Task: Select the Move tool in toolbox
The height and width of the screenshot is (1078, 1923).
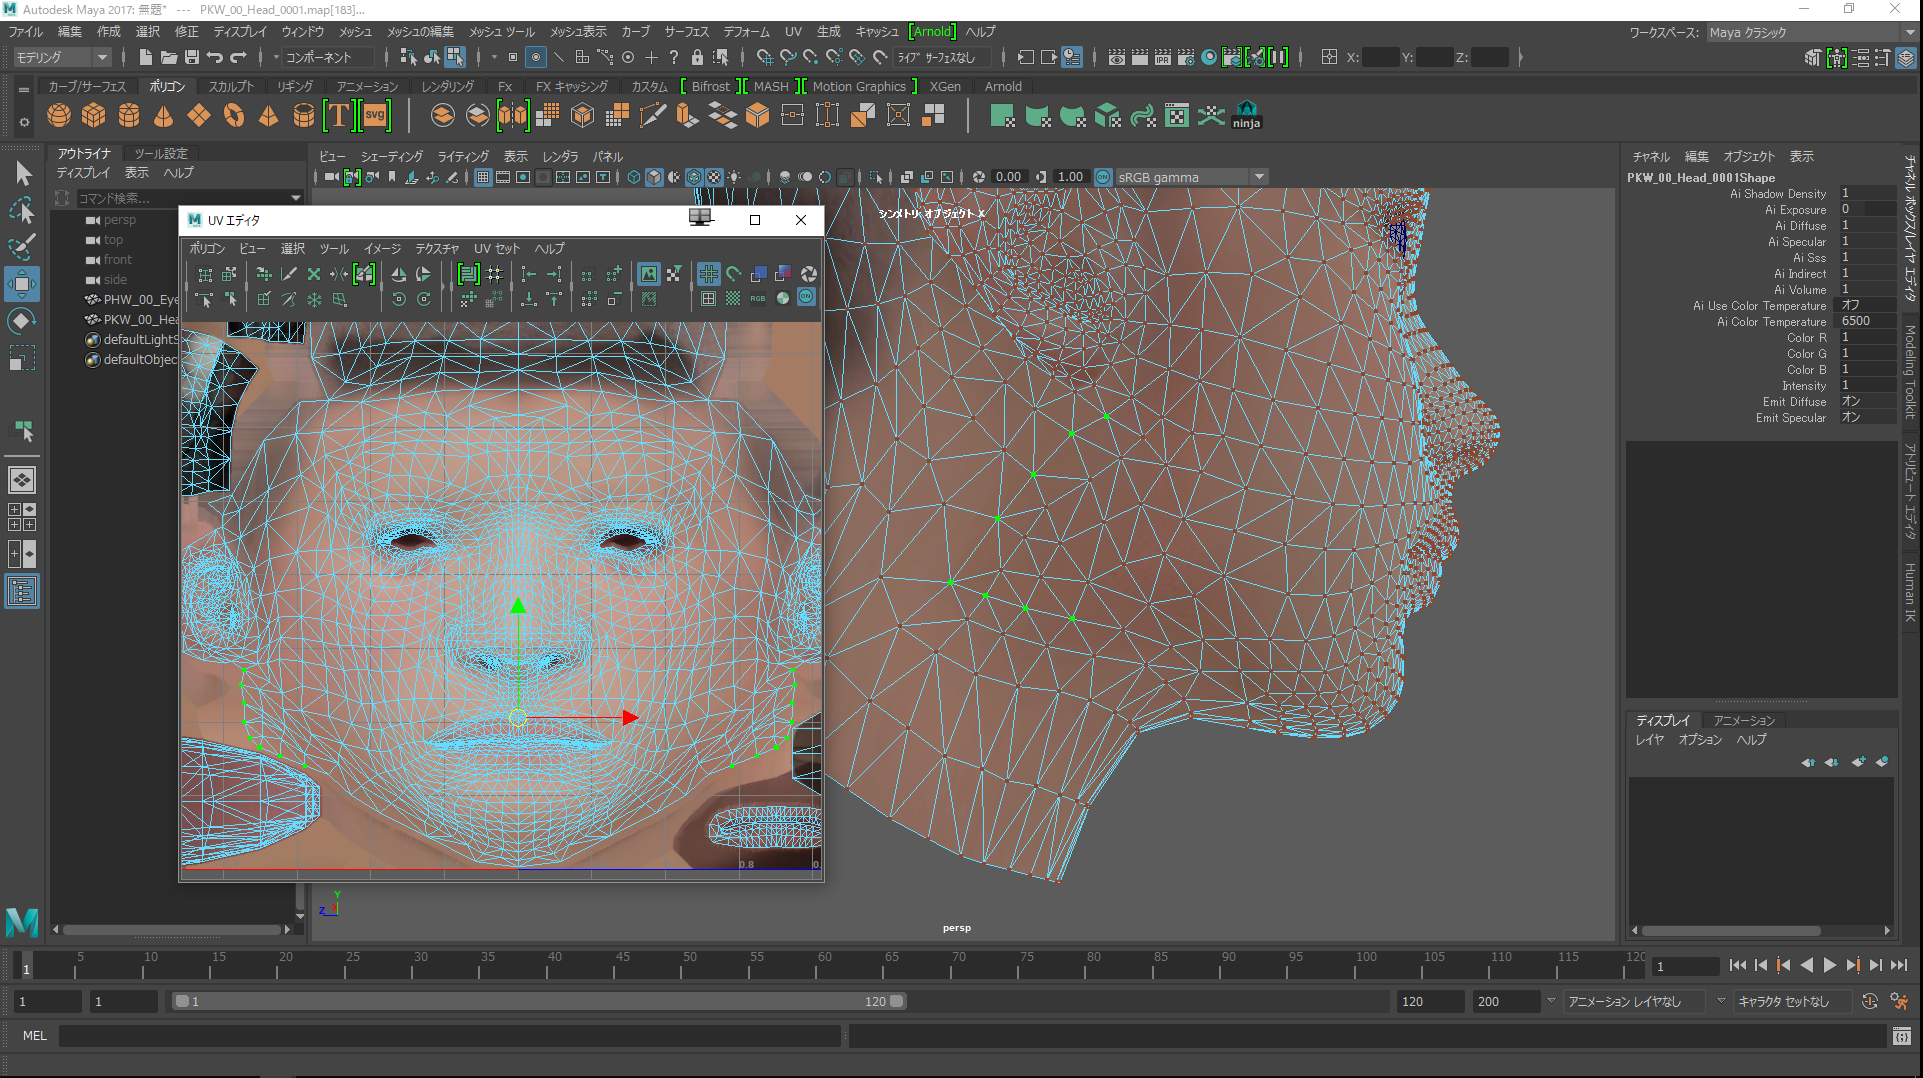Action: pos(22,284)
